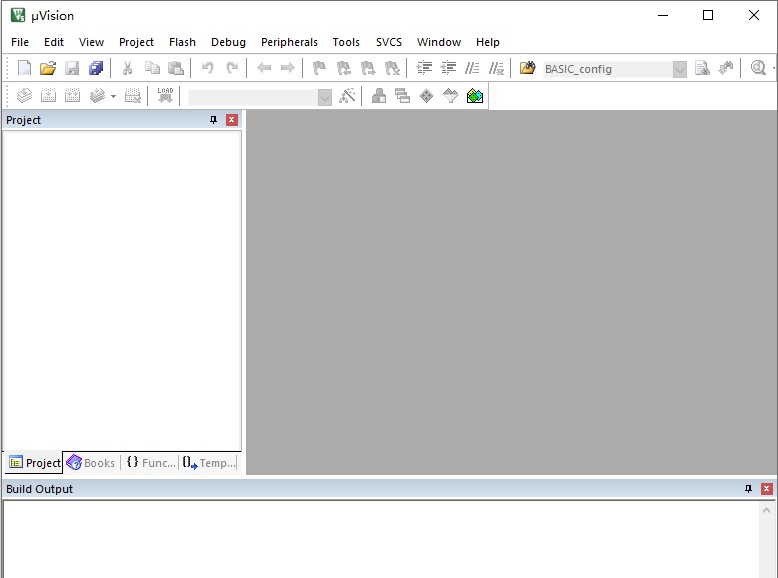Click the empty Select Target combo field
778x578 pixels.
click(253, 97)
